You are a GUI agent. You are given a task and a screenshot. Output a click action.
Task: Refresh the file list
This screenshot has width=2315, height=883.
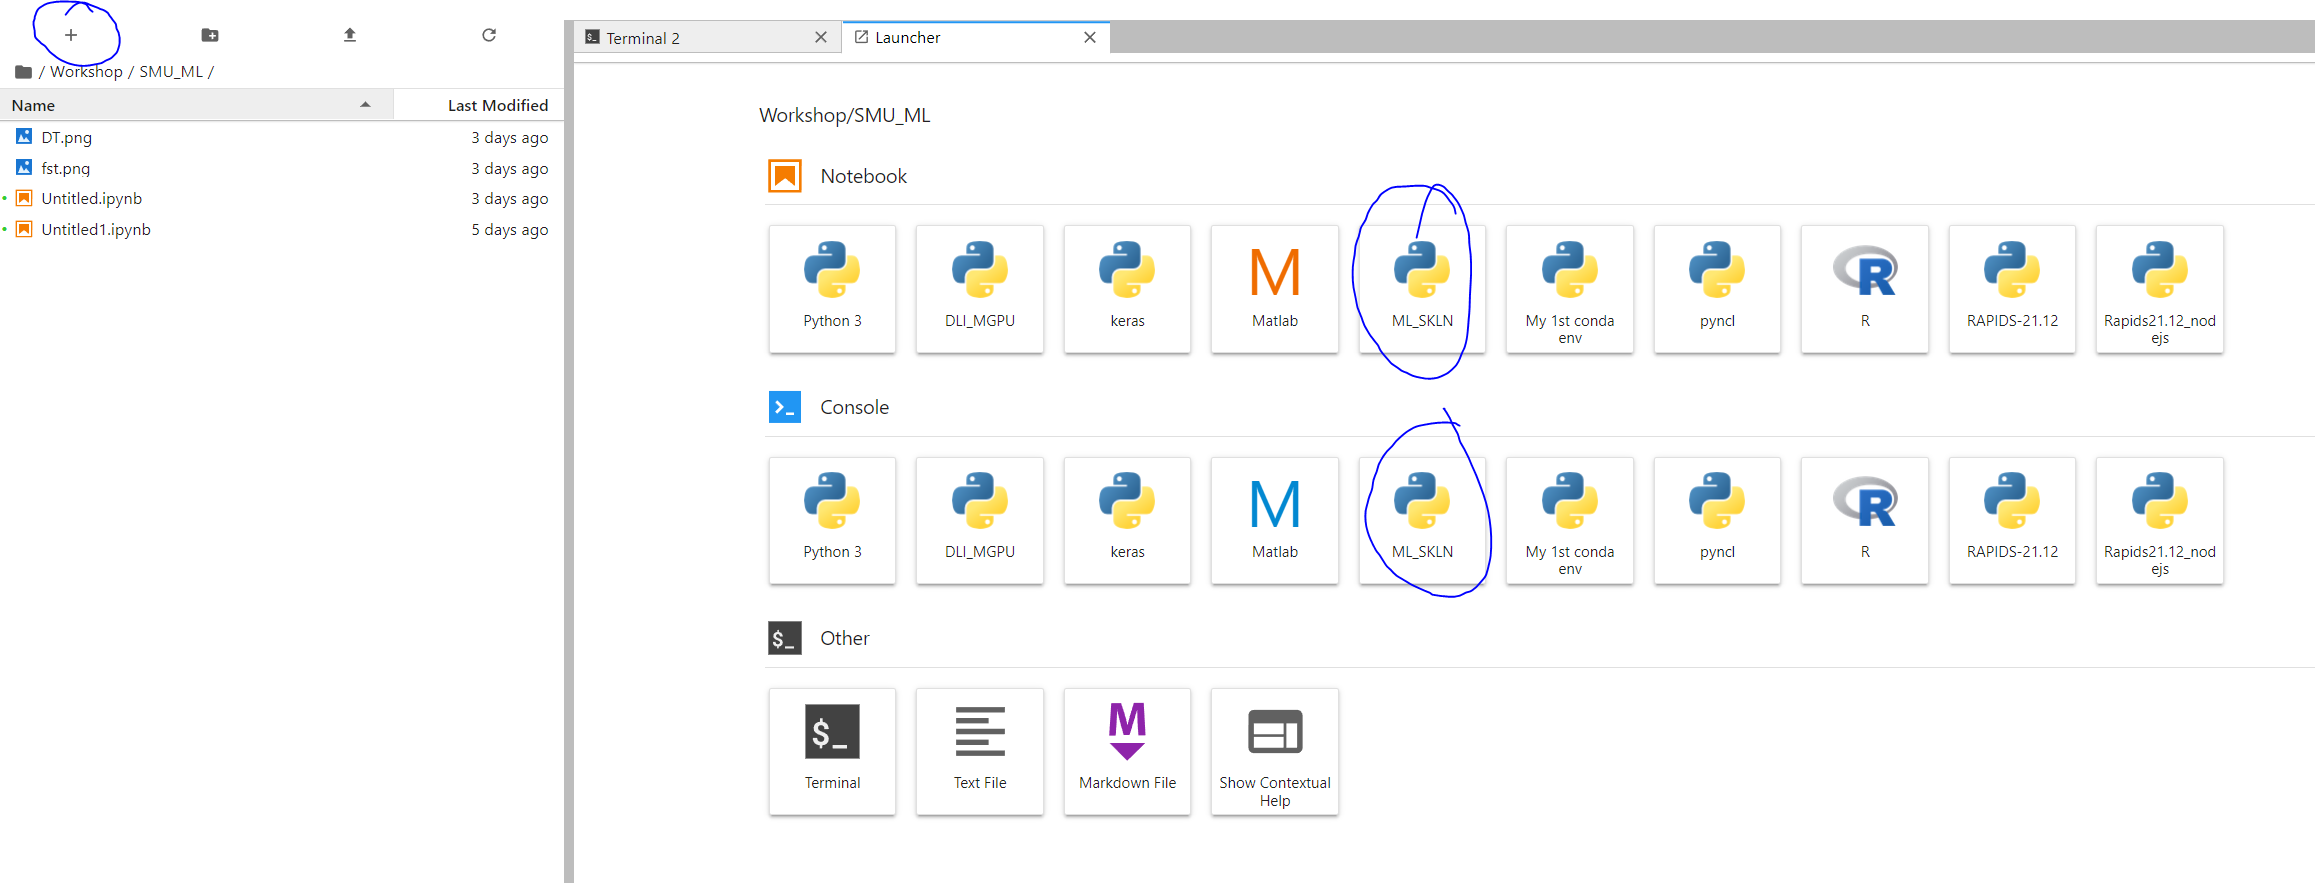pyautogui.click(x=489, y=35)
